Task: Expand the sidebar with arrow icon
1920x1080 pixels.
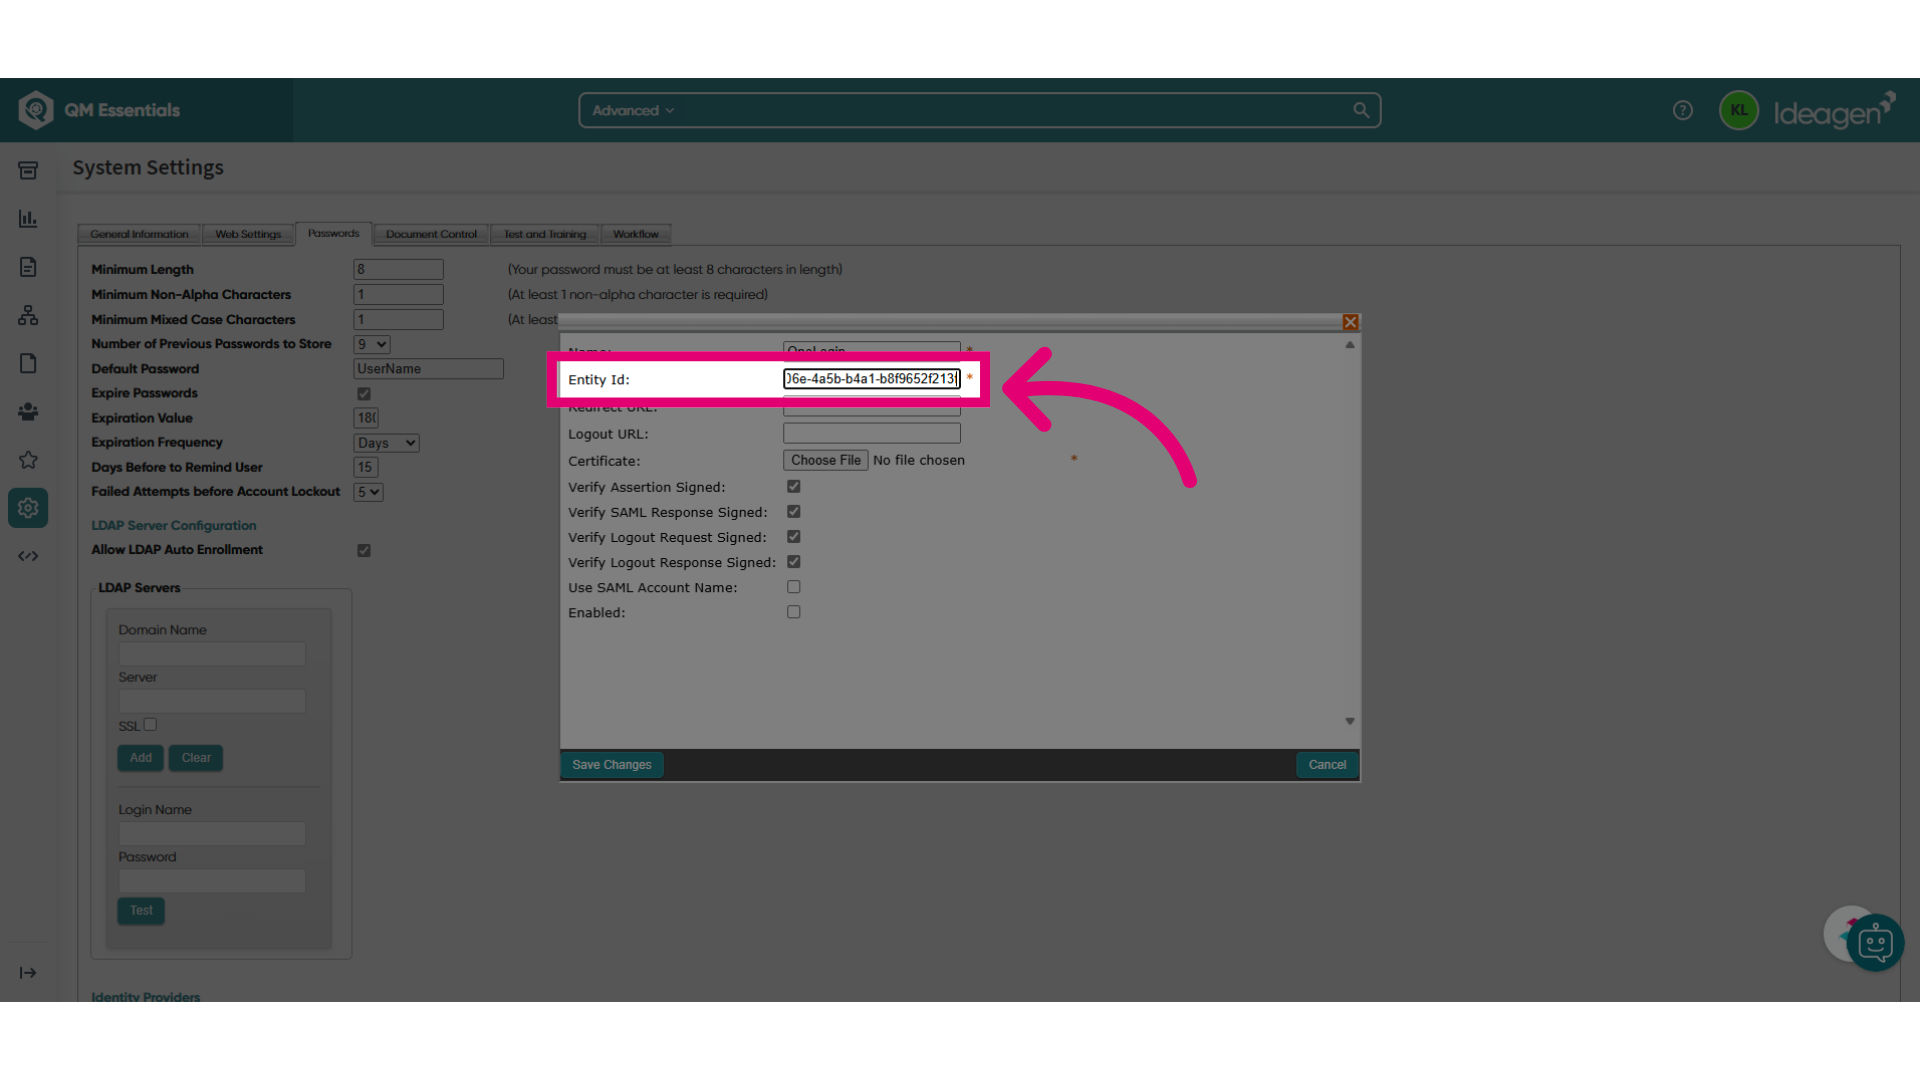Action: tap(28, 973)
